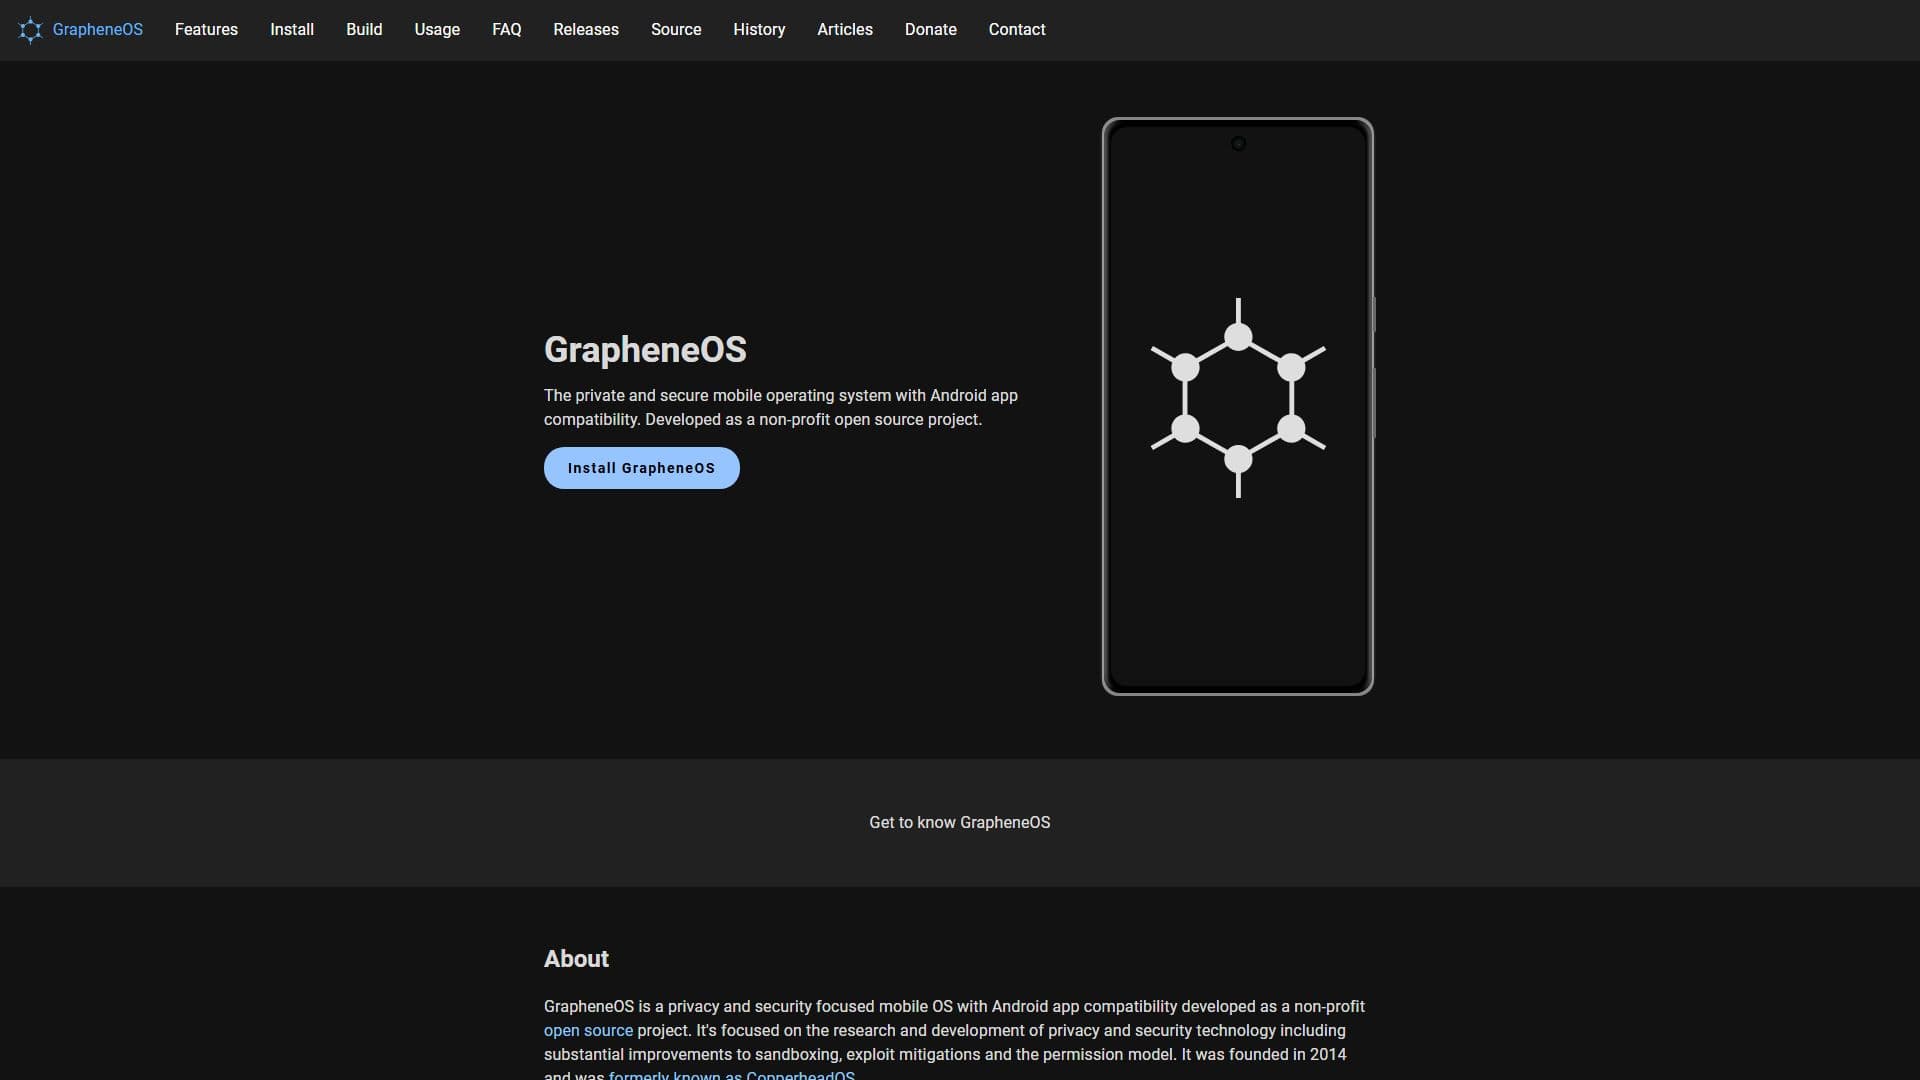This screenshot has width=1920, height=1080.
Task: Click the 'Get to know GrapheneOS' text
Action: pyautogui.click(x=960, y=822)
